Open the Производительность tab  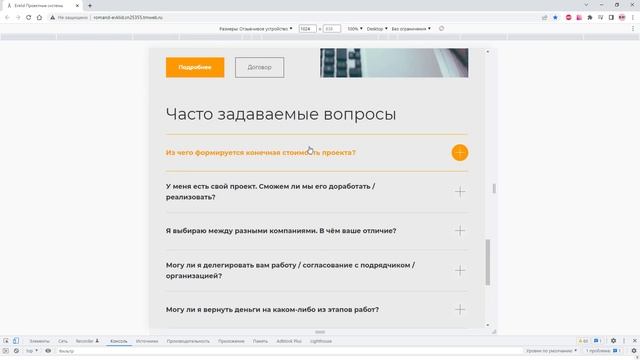tap(188, 341)
